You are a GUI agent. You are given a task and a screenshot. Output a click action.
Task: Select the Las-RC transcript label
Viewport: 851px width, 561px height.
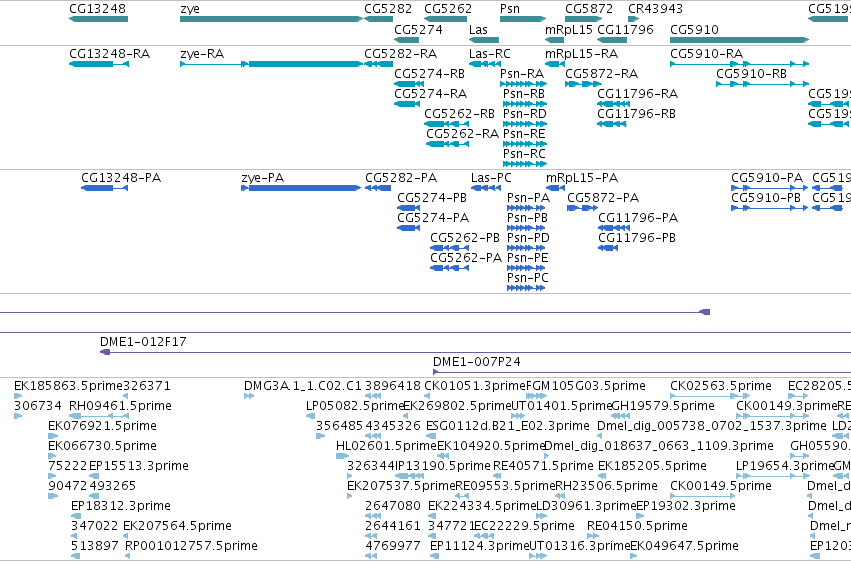490,54
